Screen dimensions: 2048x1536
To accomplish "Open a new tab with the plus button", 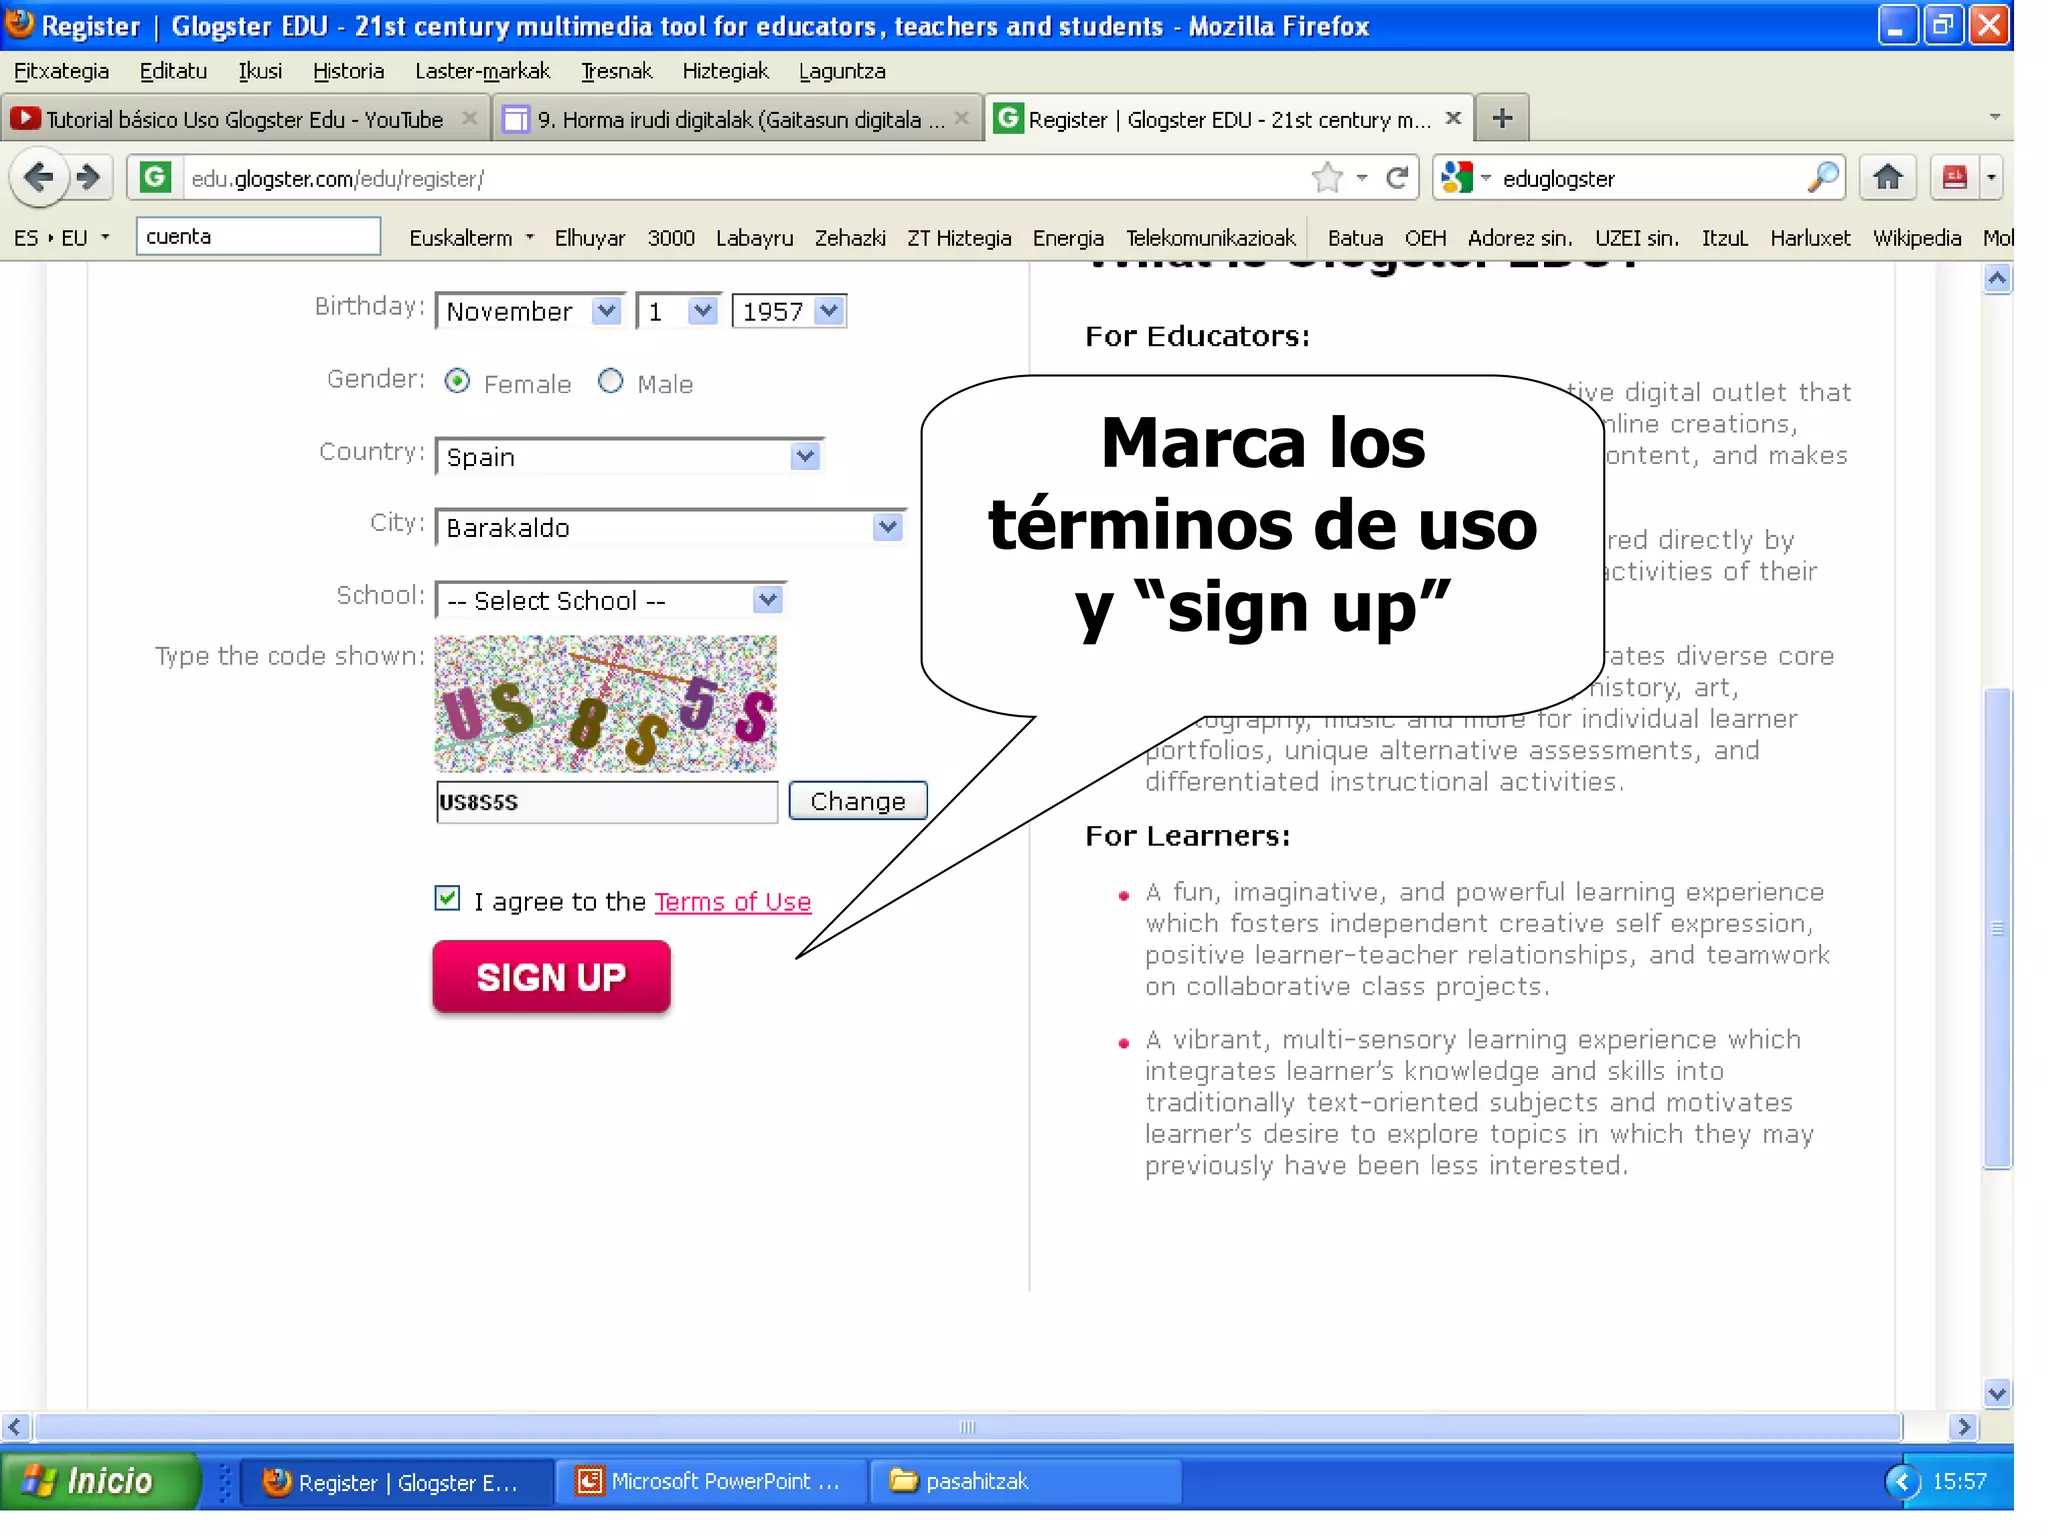I will click(1502, 118).
